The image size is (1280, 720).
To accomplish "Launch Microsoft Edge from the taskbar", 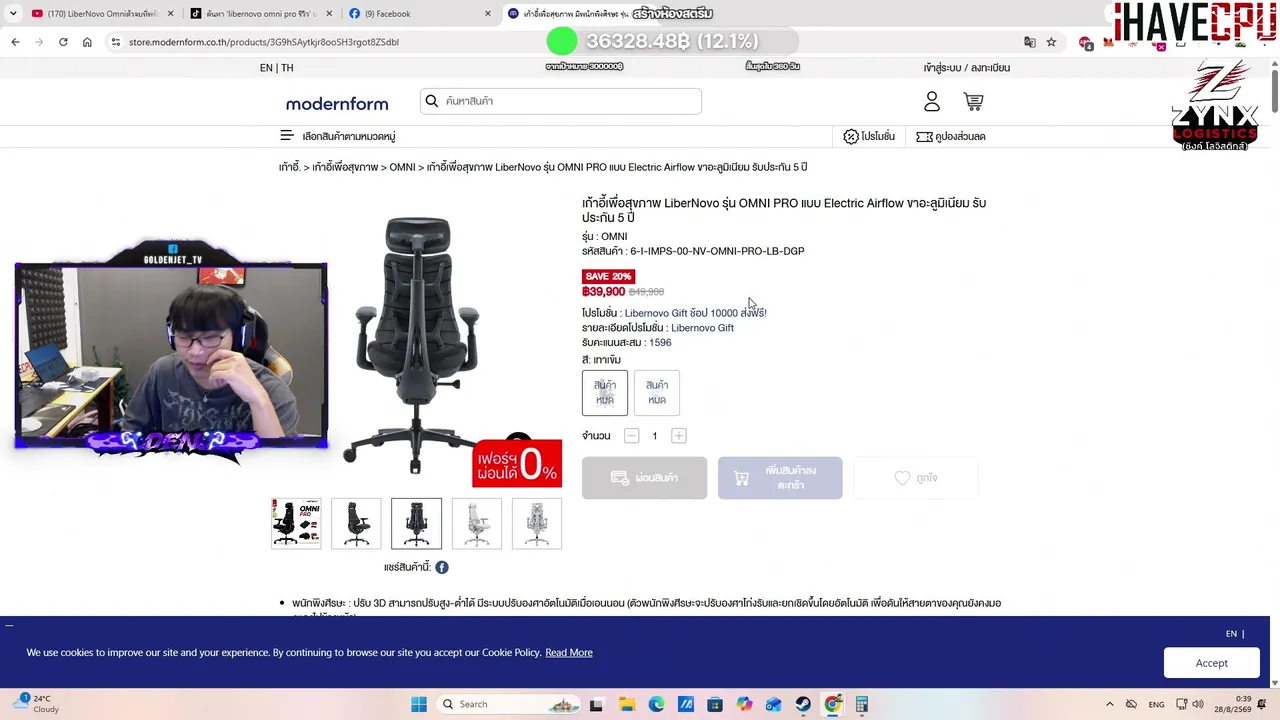I will click(x=656, y=704).
